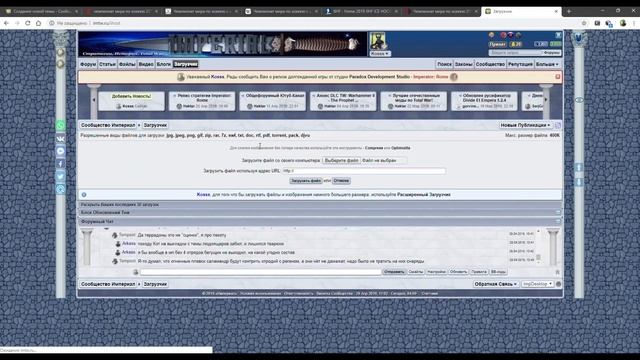Click upper blue arrow icon on right pillar
Viewport: 640px width, 360px height.
tap(579, 168)
